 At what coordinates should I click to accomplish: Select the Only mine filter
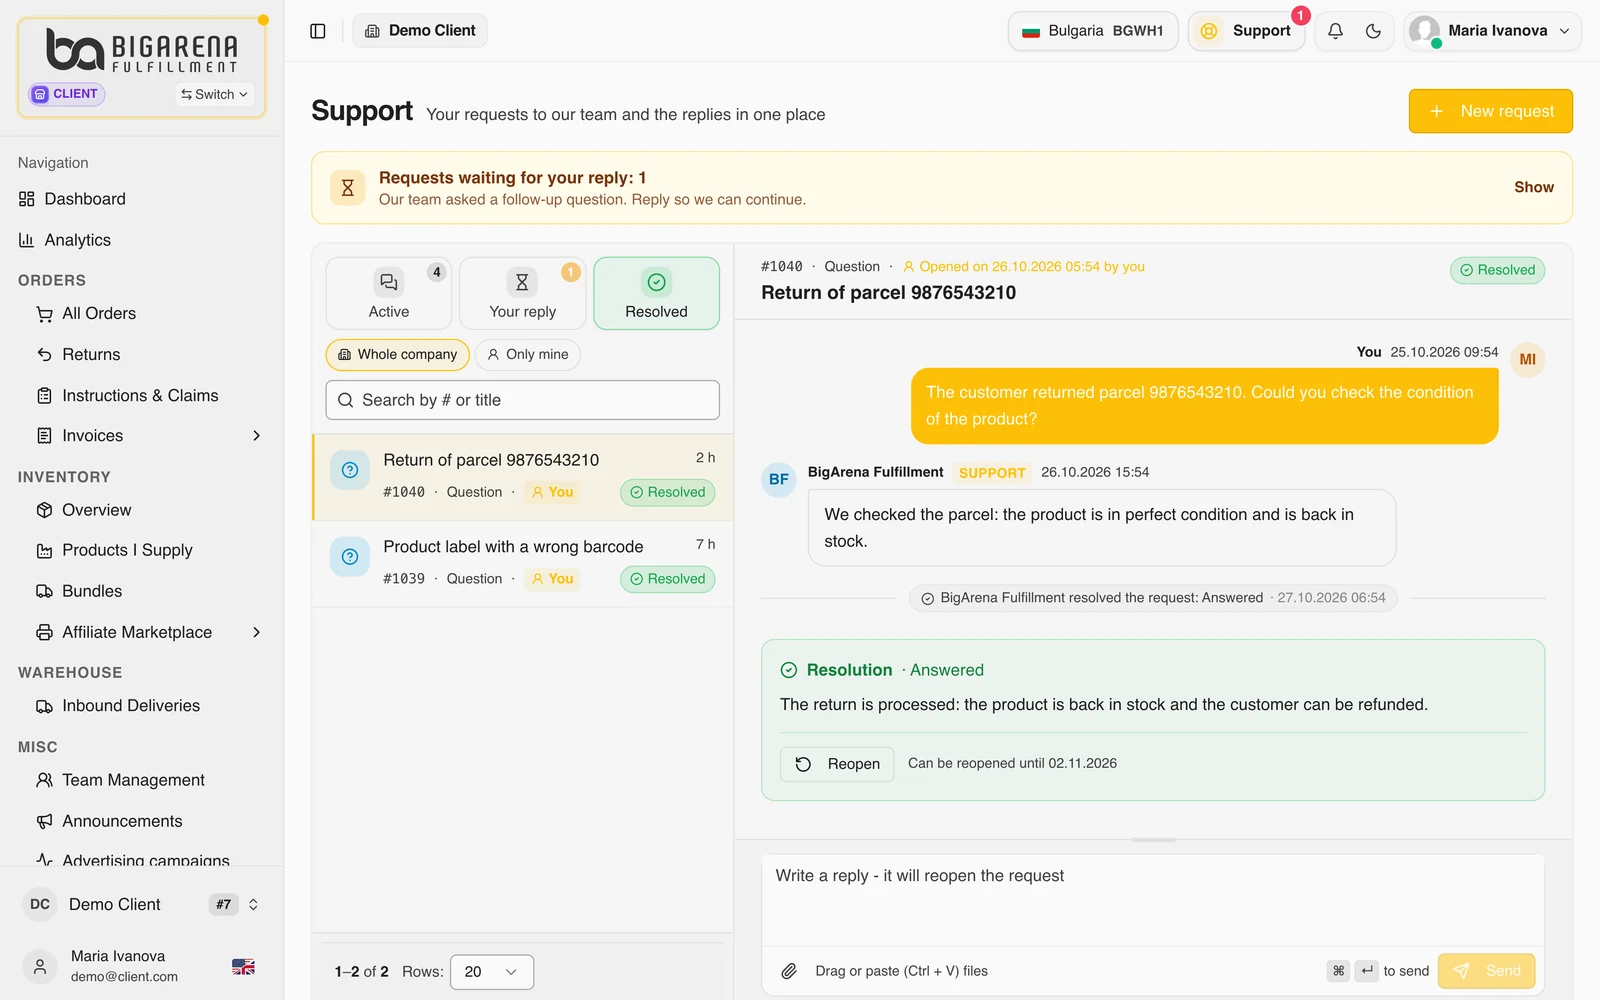pyautogui.click(x=527, y=355)
